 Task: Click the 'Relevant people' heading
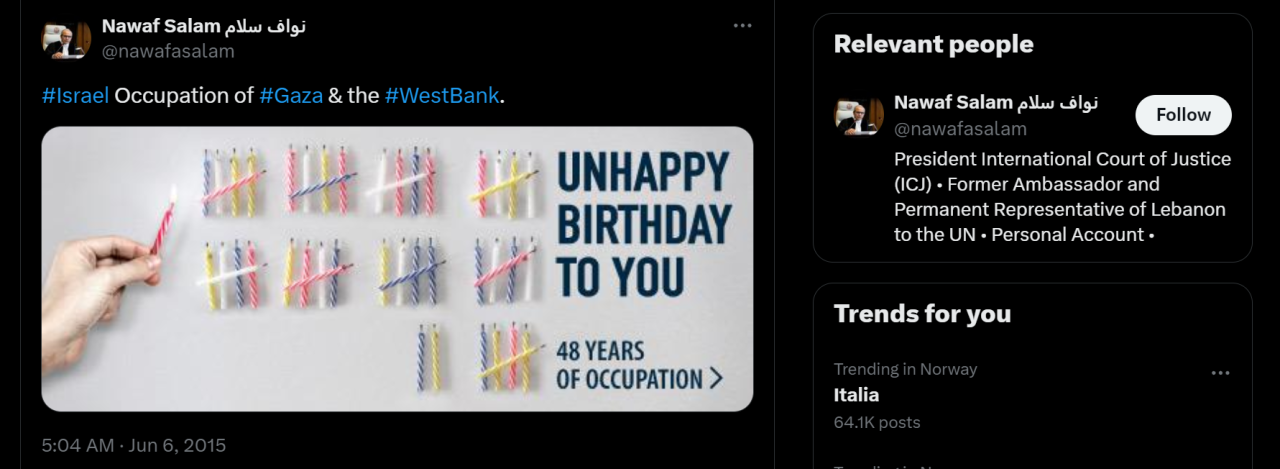click(933, 44)
